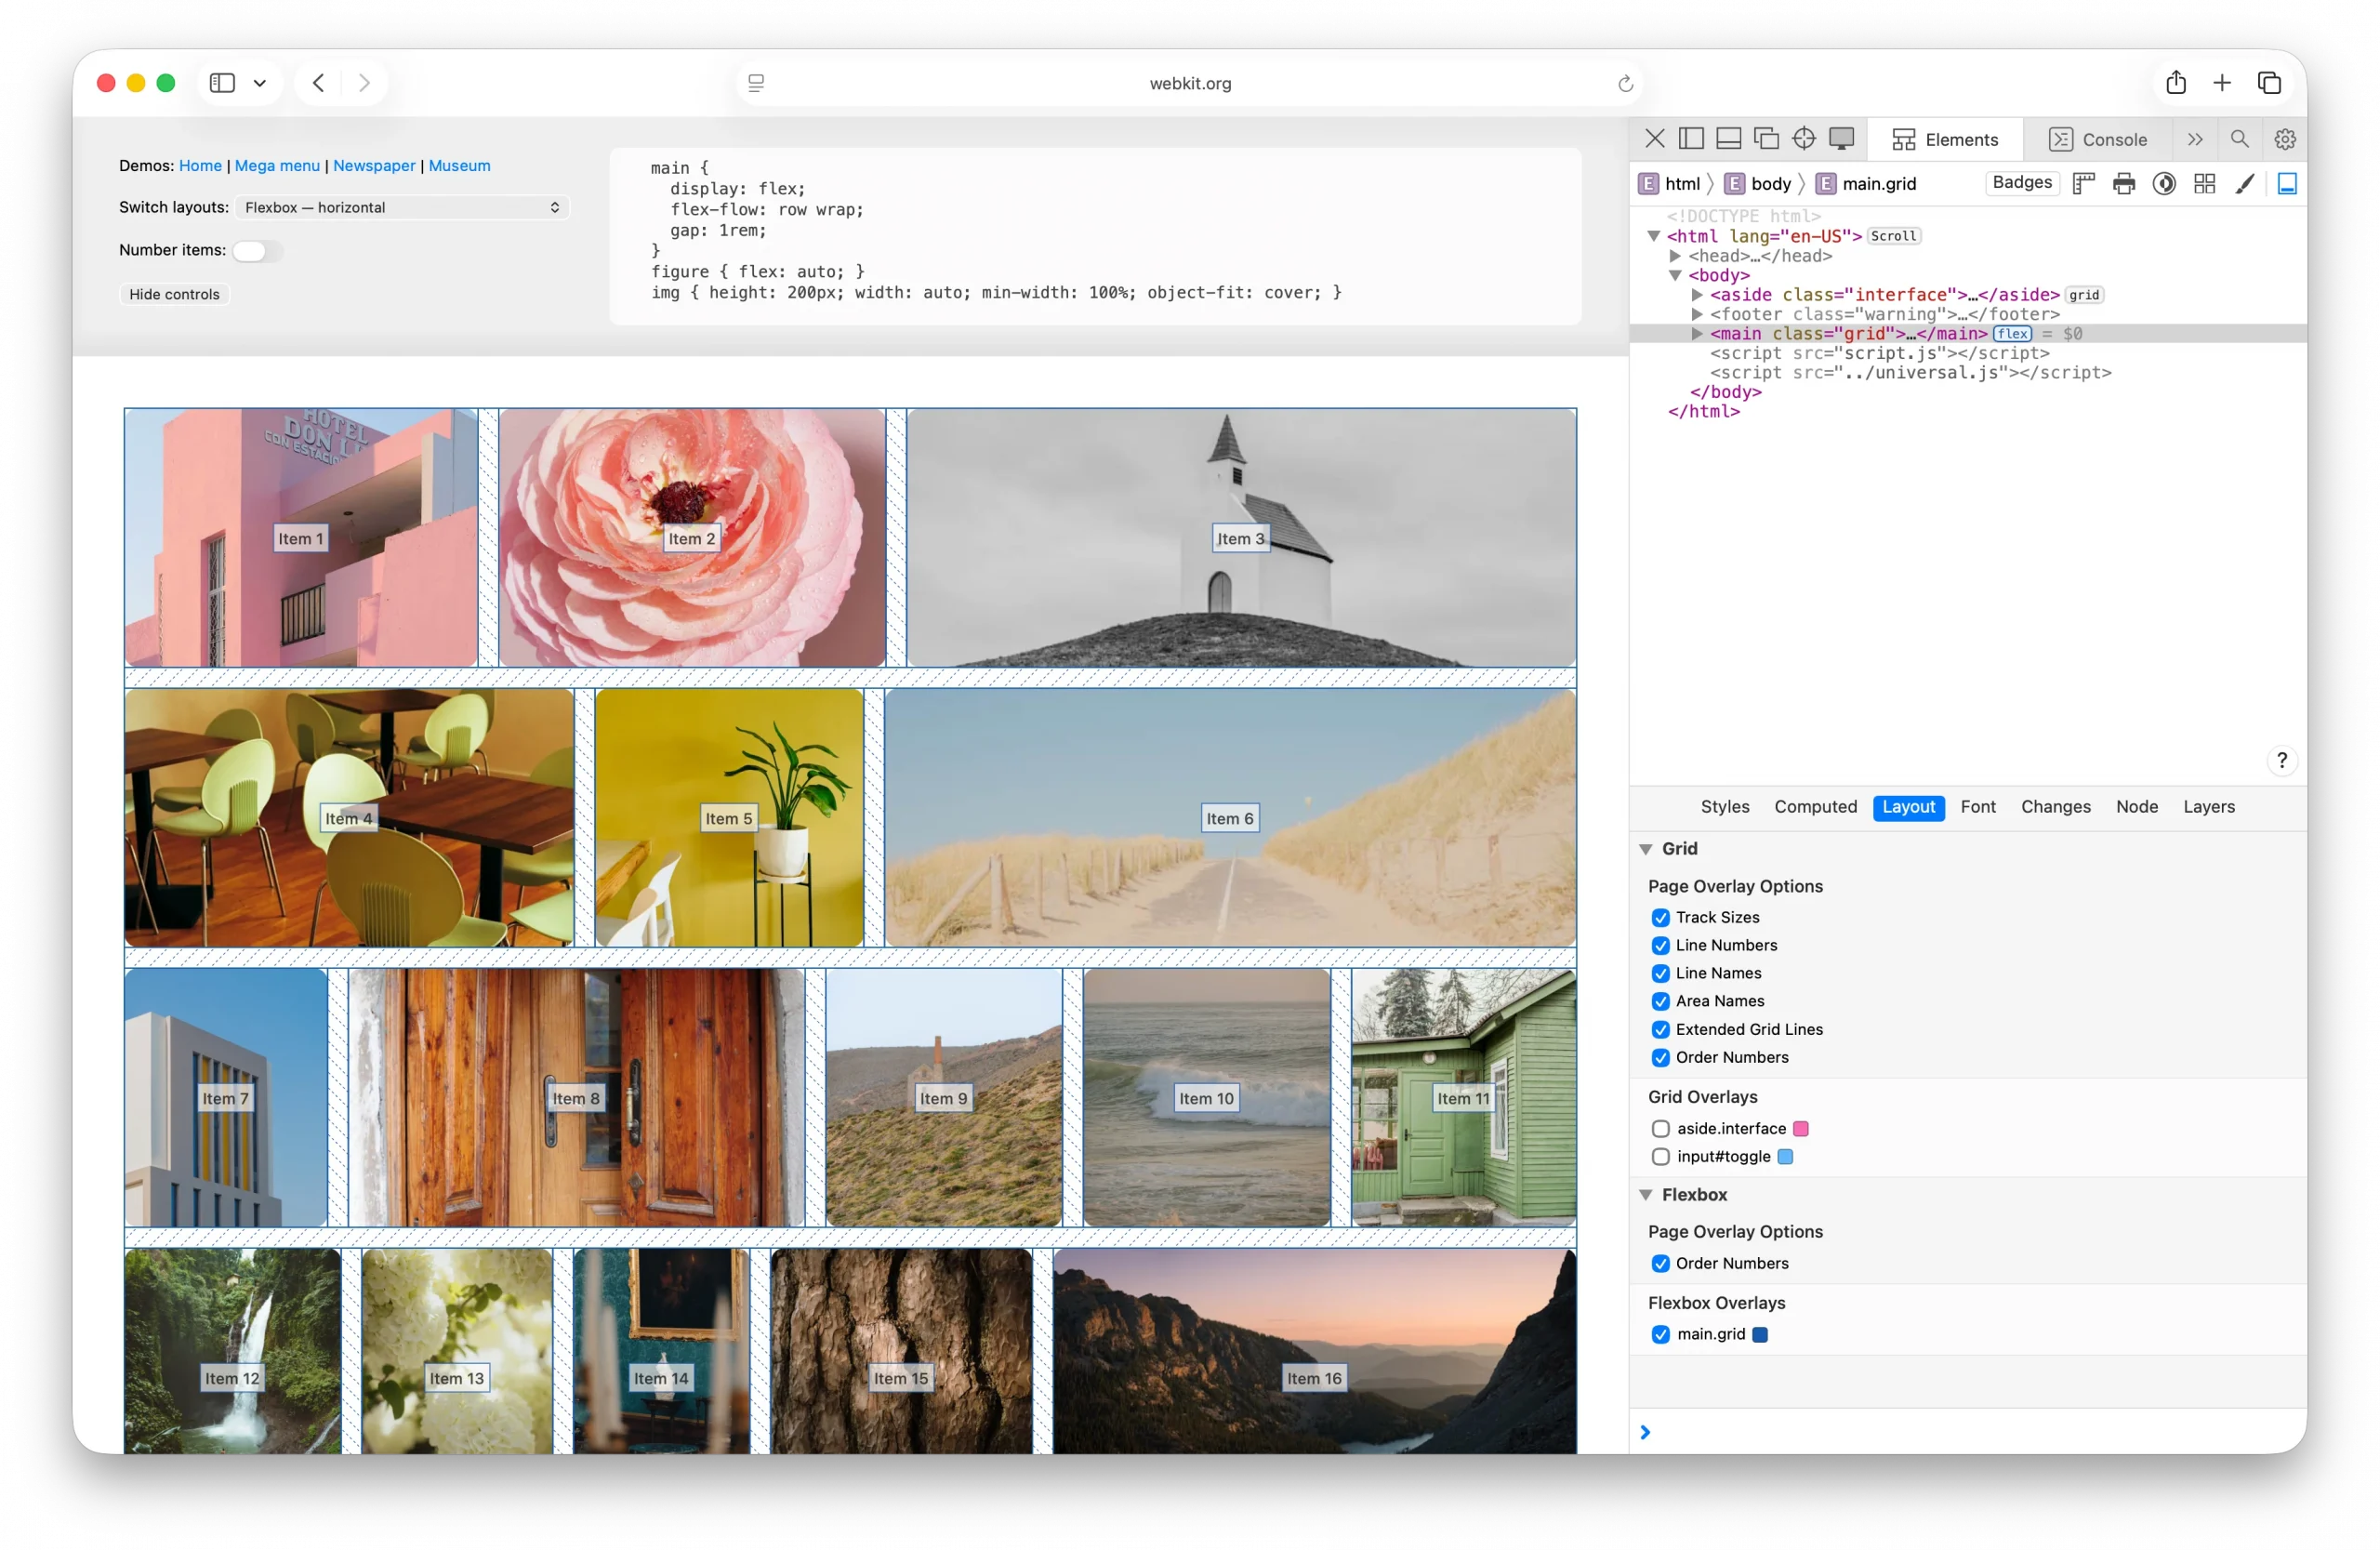
Task: Dock the Web Inspector to the bottom
Action: [1729, 139]
